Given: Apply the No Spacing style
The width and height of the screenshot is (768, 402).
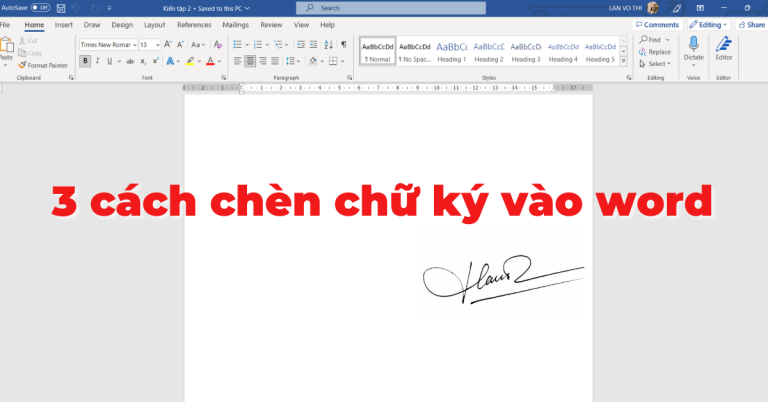Looking at the screenshot, I should click(415, 51).
